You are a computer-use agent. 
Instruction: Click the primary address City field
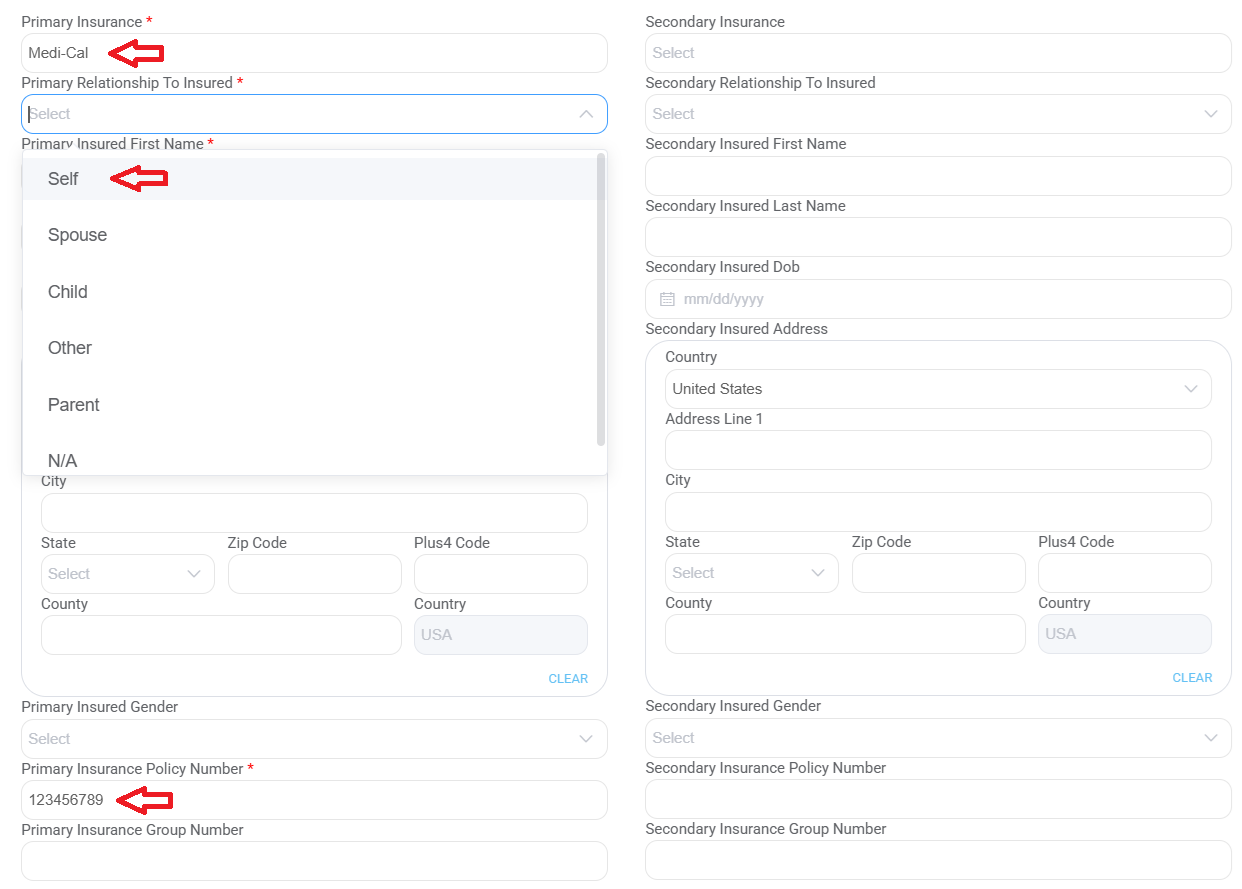click(314, 513)
